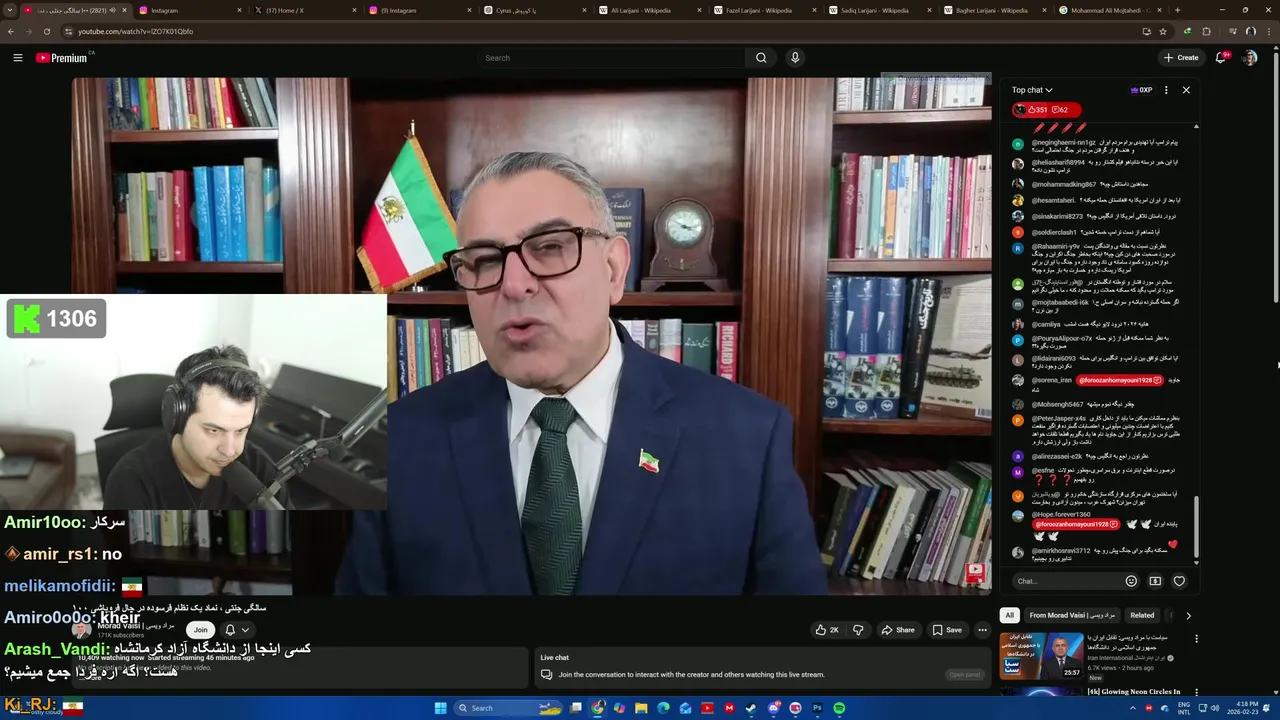Start voice search with microphone icon
Viewport: 1280px width, 720px height.
click(795, 58)
